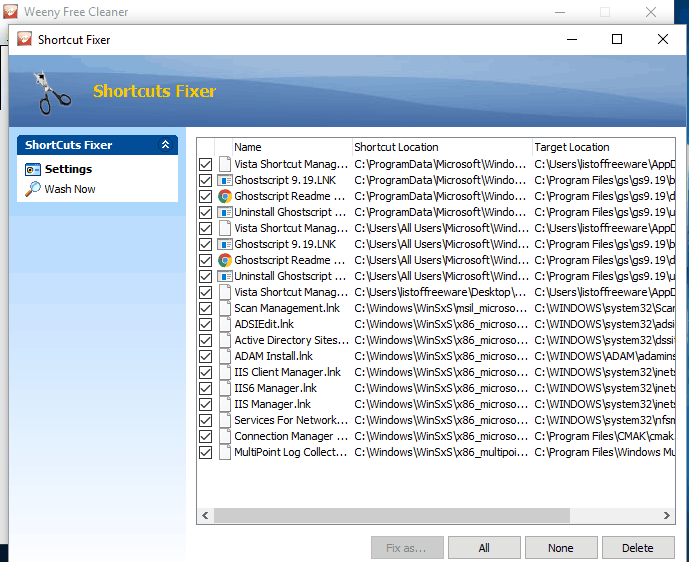Uncheck the Connection Manager checkbox
Image resolution: width=689 pixels, height=562 pixels.
coord(205,436)
